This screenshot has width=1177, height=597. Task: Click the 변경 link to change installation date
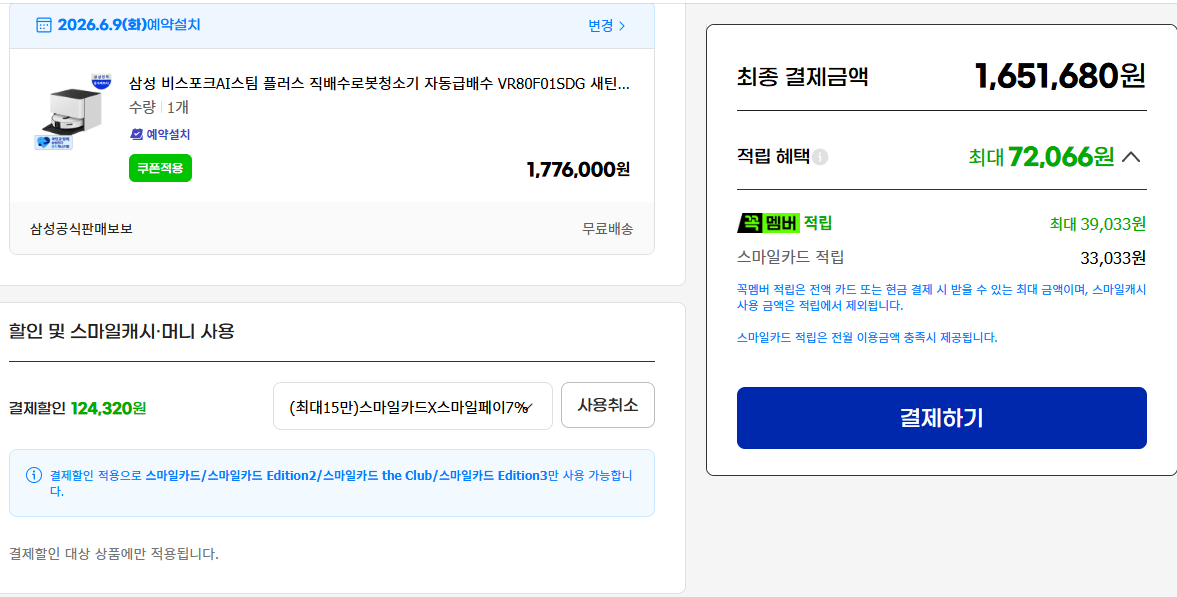(607, 26)
